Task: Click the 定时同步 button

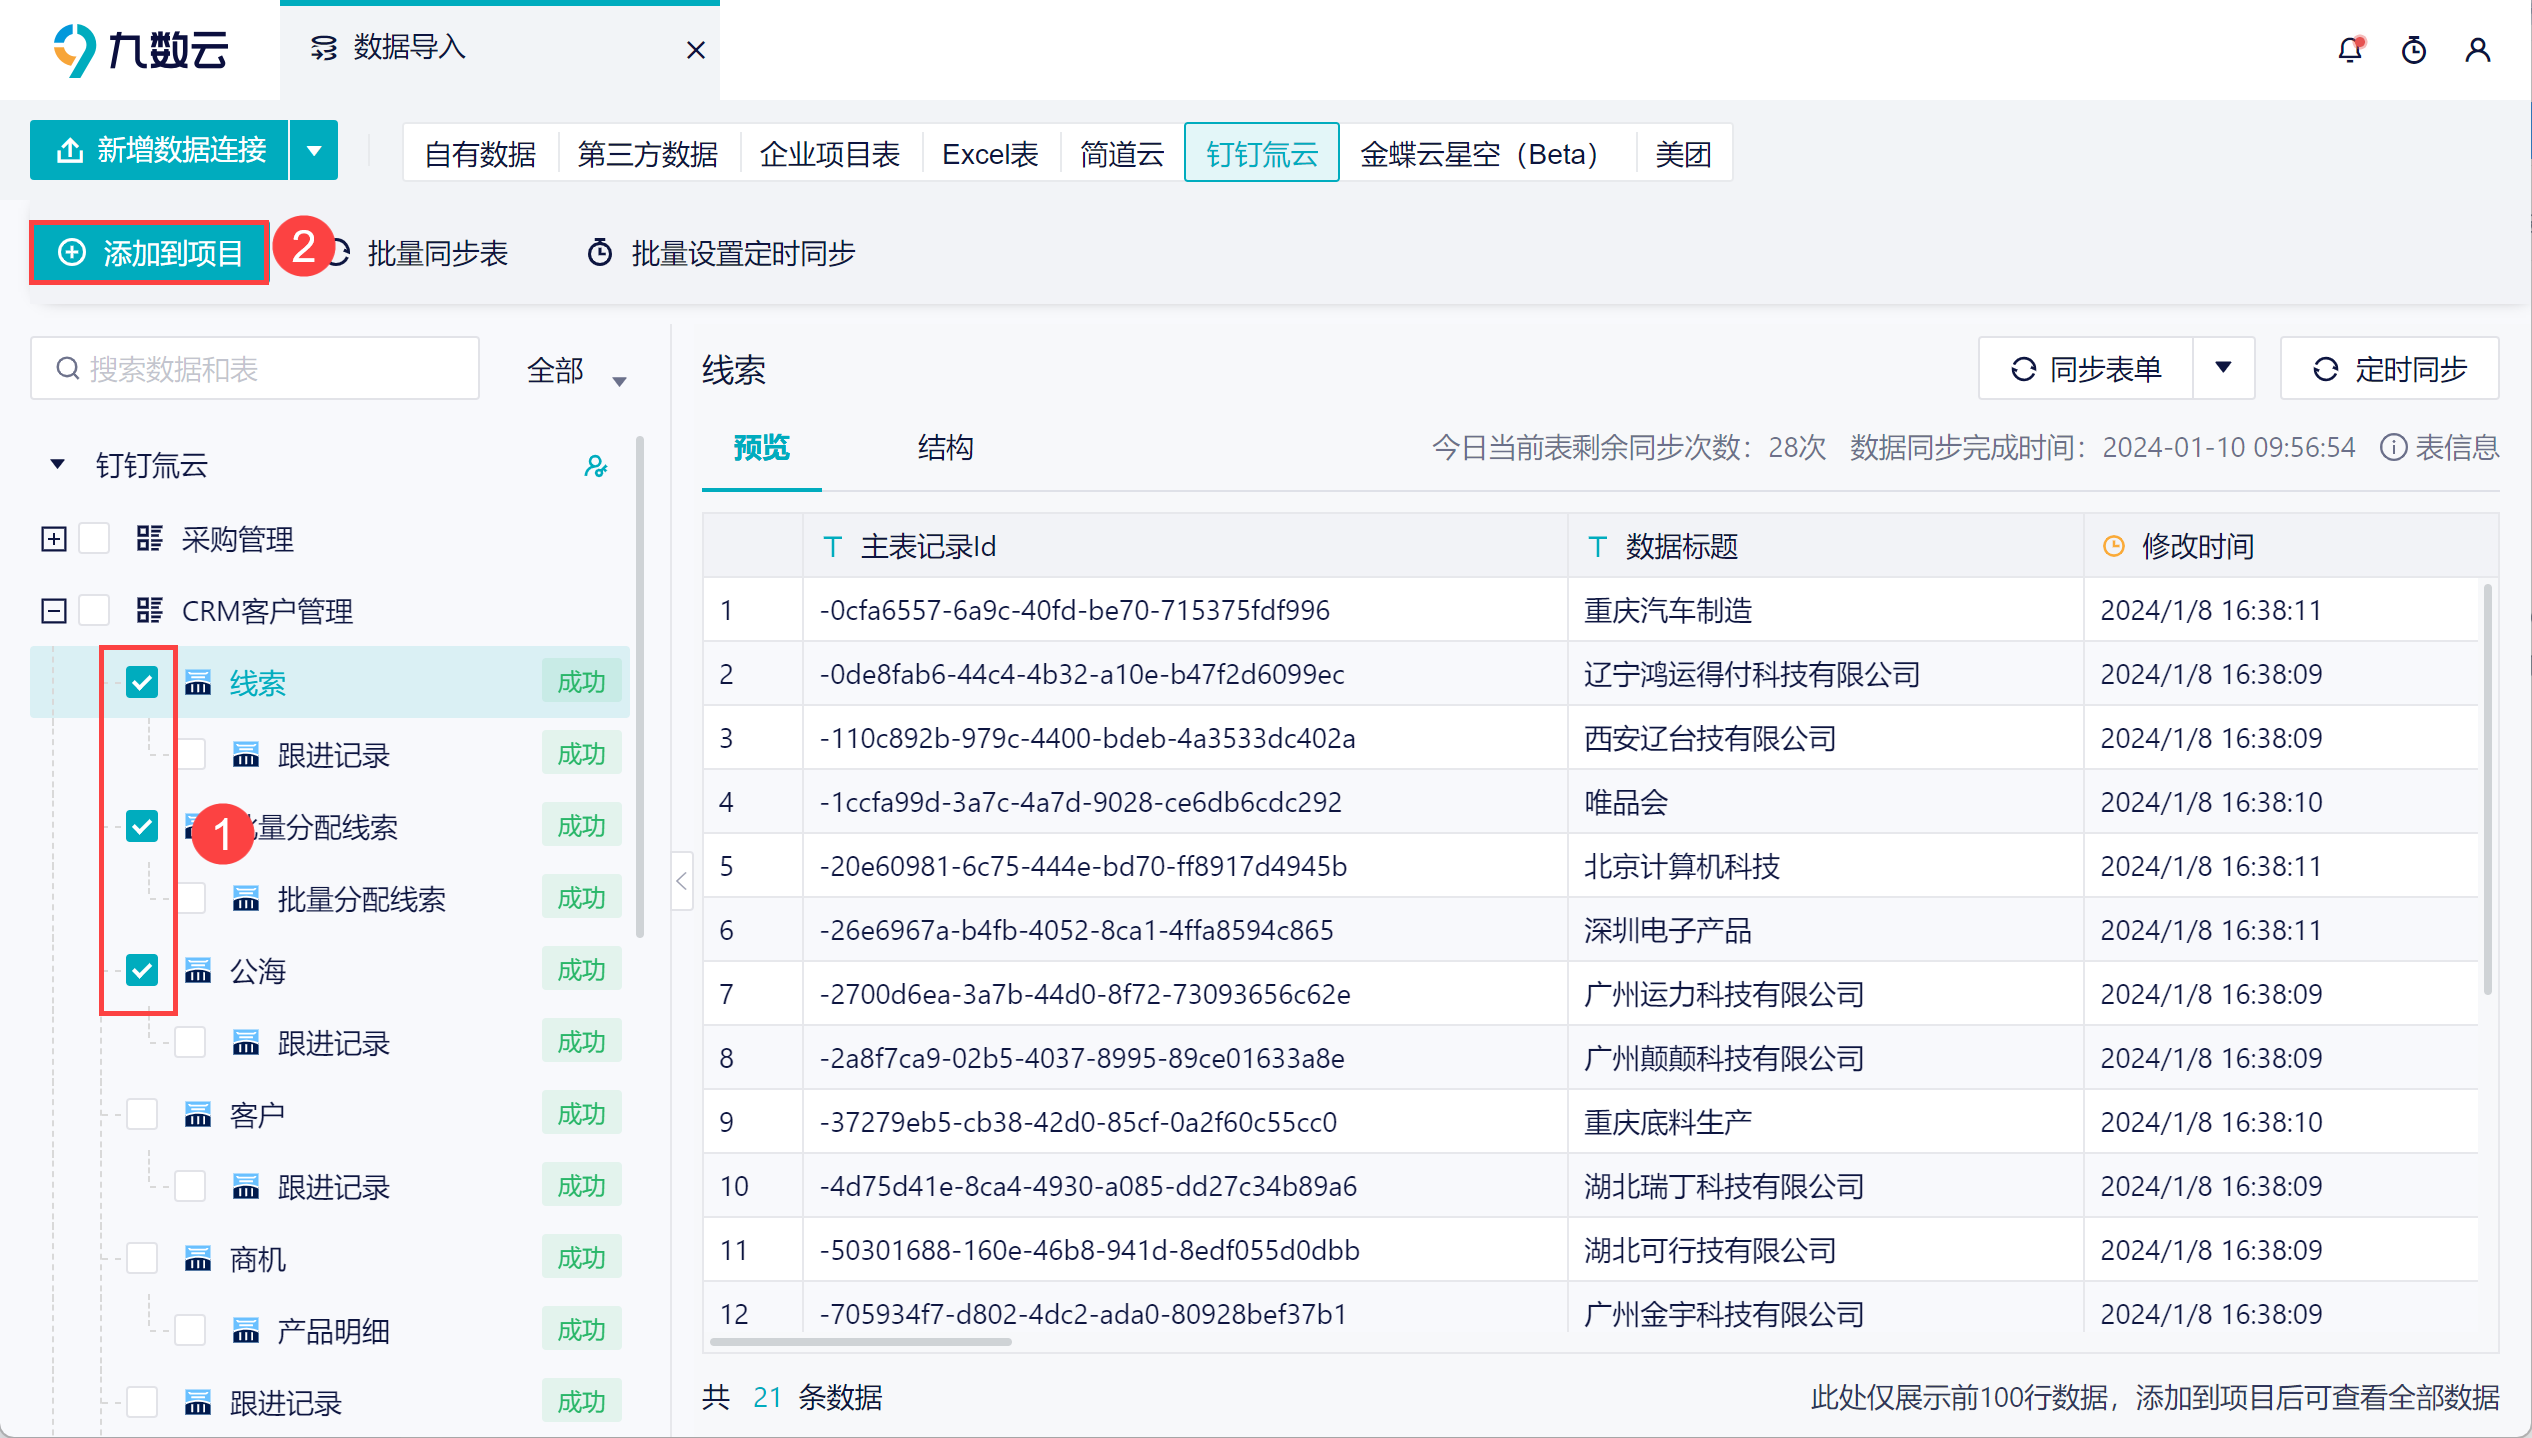Action: 2390,369
